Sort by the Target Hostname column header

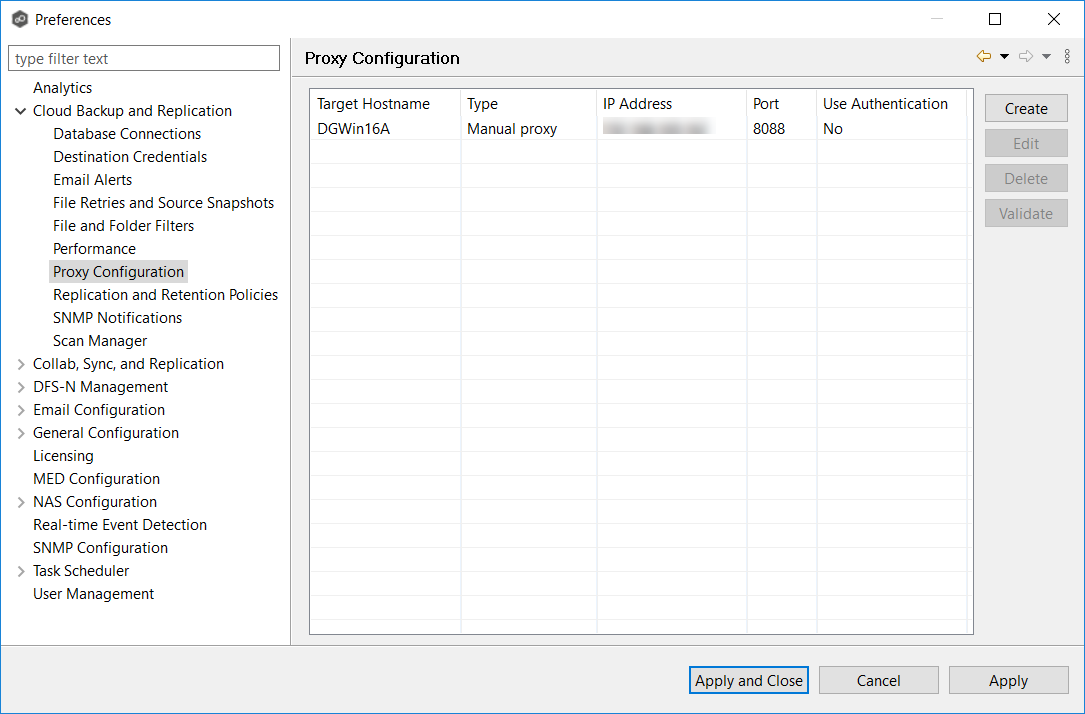(x=373, y=104)
